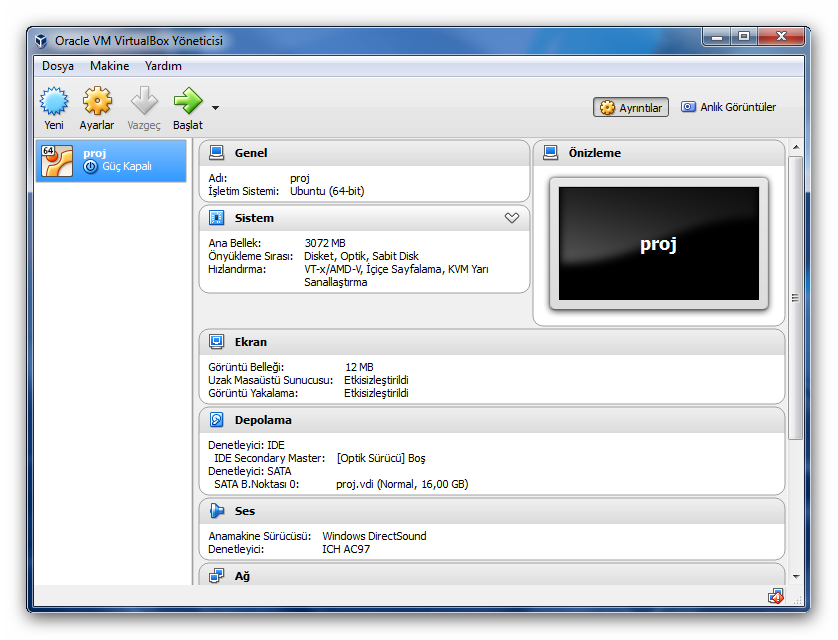Click the Ekran display icon

pyautogui.click(x=216, y=342)
